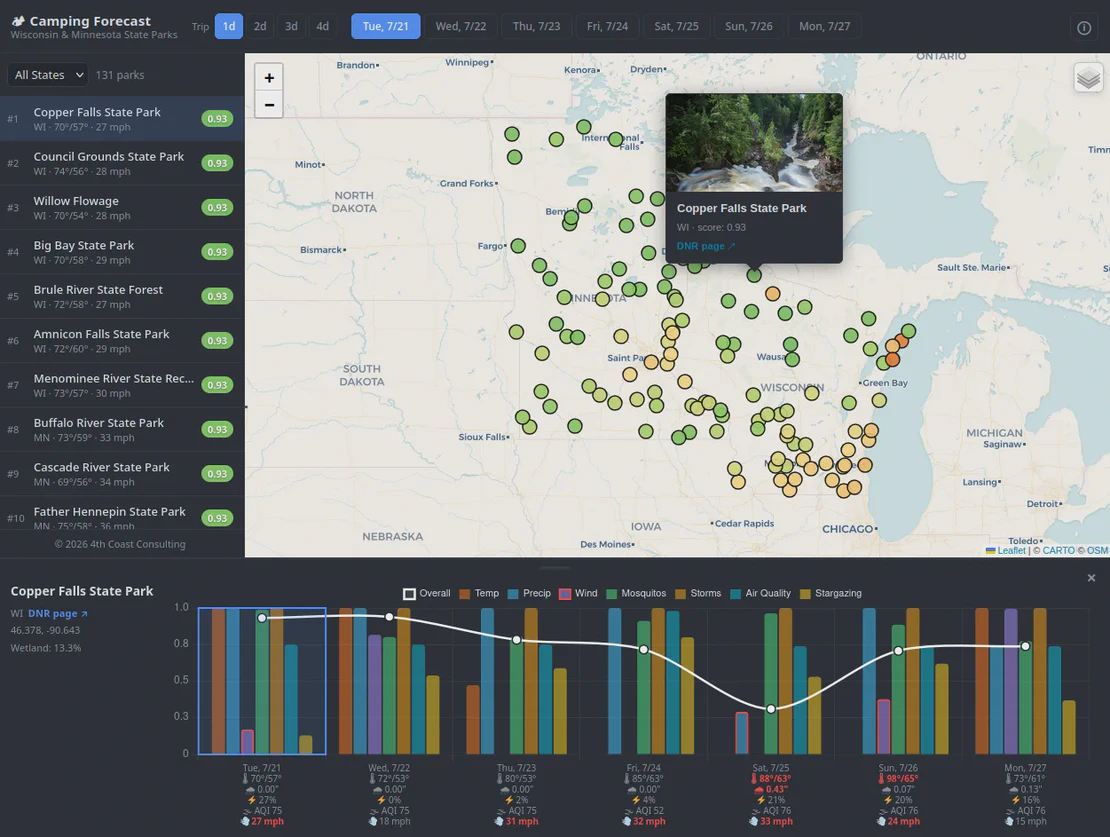
Task: Close the park forecast chart panel
Action: pyautogui.click(x=1091, y=578)
